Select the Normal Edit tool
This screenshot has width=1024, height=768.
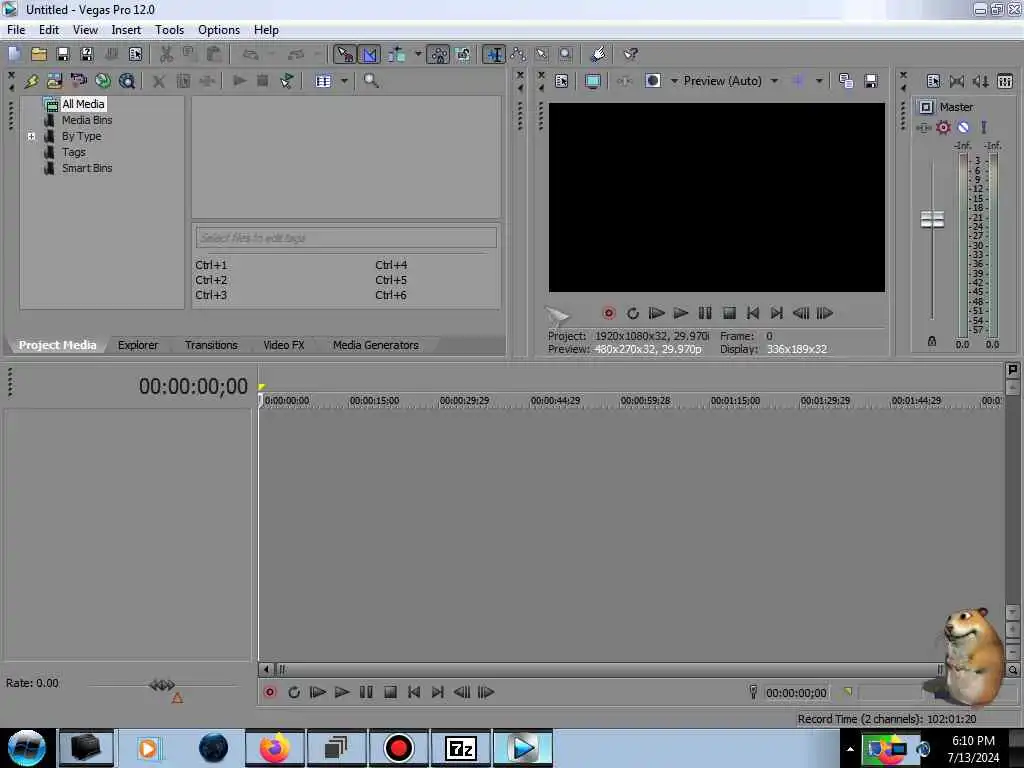[494, 54]
